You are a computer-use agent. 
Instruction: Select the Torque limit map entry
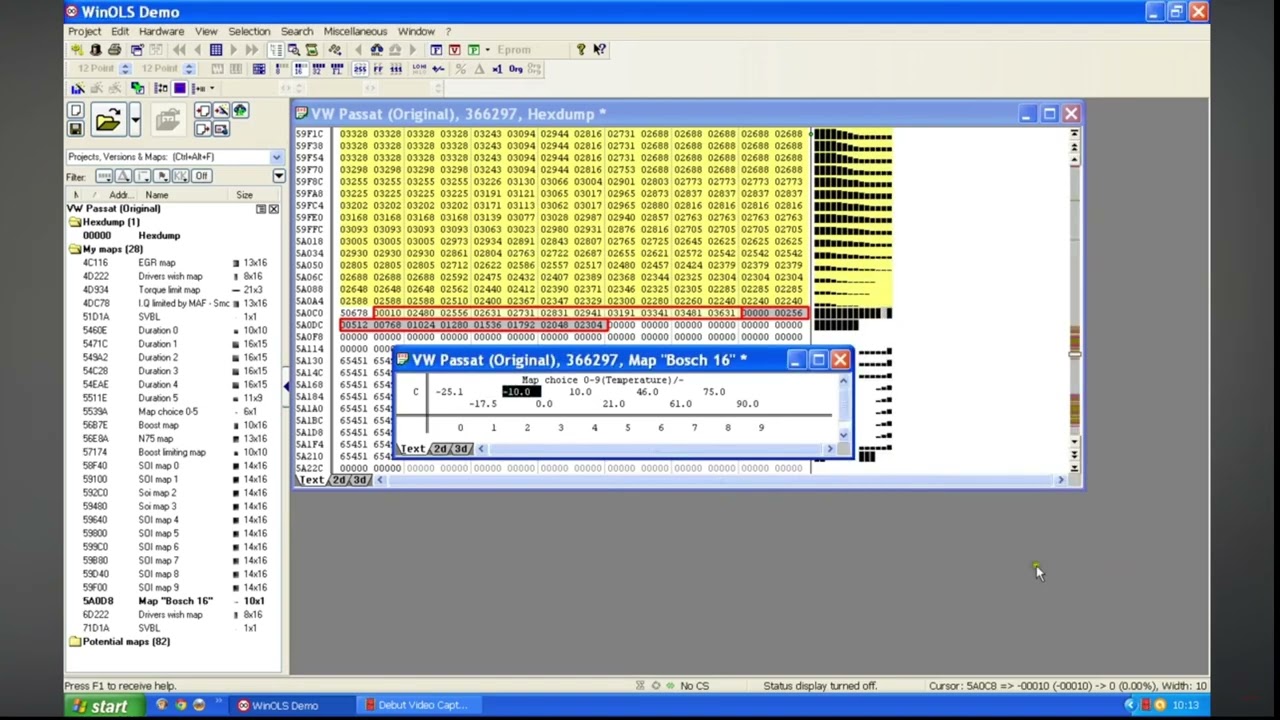[169, 290]
